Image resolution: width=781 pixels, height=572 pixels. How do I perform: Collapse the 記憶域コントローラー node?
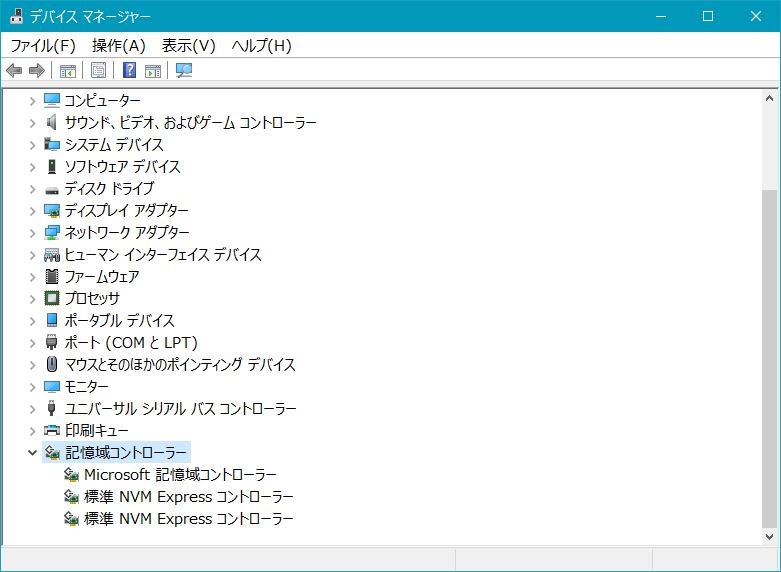click(x=32, y=453)
